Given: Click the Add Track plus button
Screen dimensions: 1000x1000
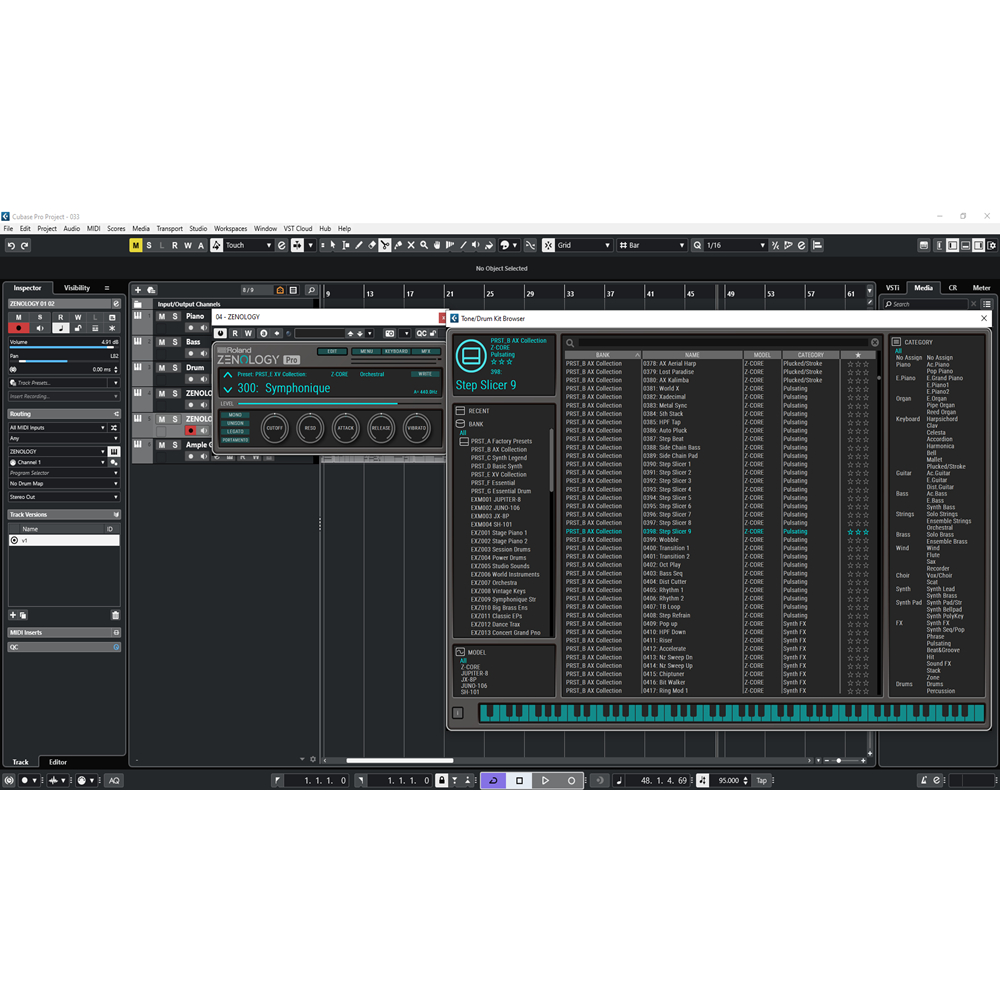Looking at the screenshot, I should tap(138, 290).
